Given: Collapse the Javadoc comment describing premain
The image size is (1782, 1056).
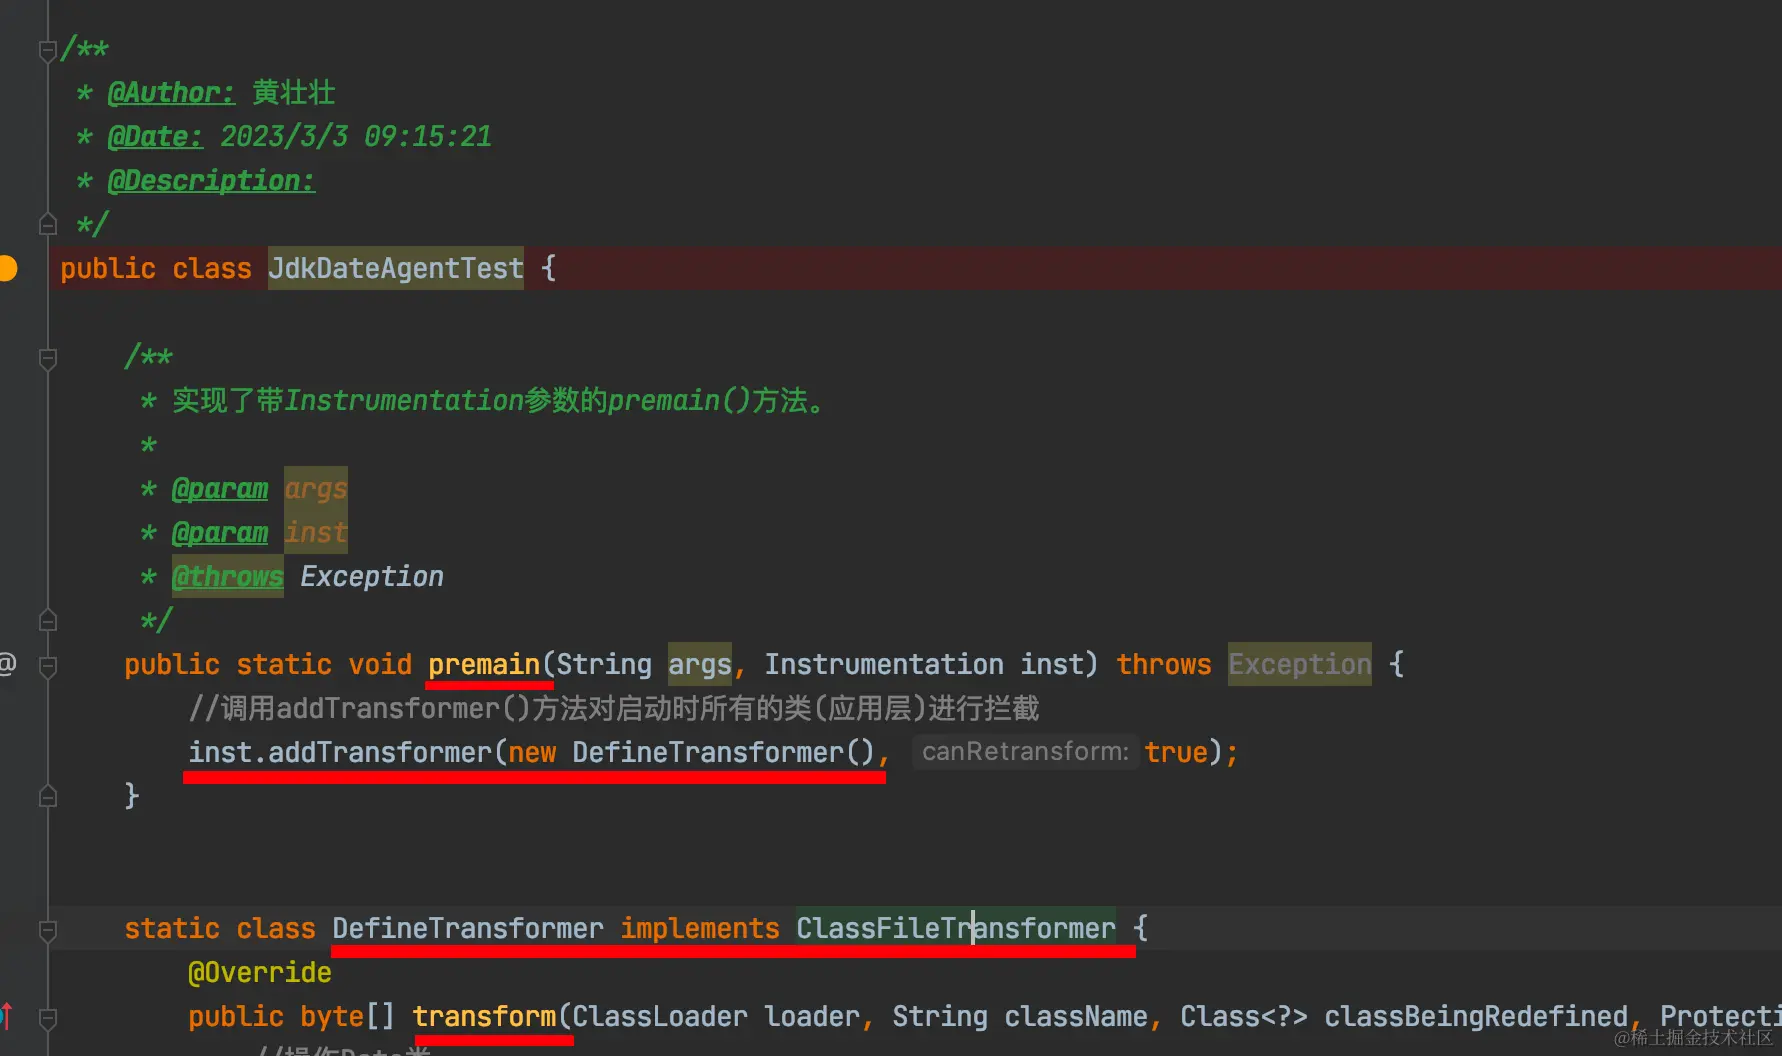Looking at the screenshot, I should pos(47,358).
